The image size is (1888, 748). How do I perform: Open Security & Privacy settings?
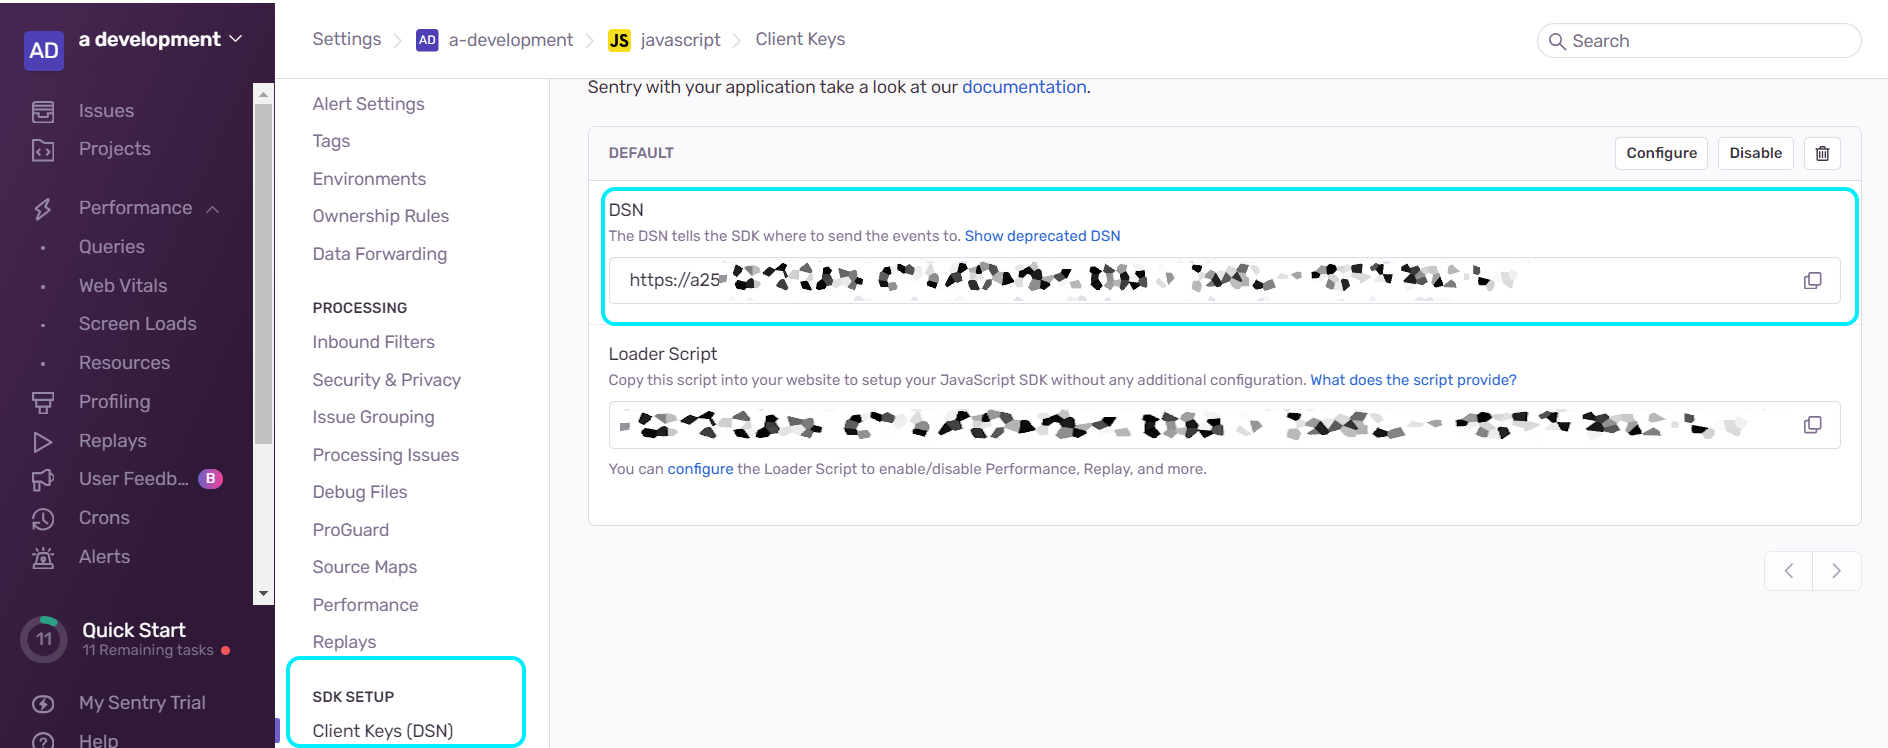coord(386,380)
